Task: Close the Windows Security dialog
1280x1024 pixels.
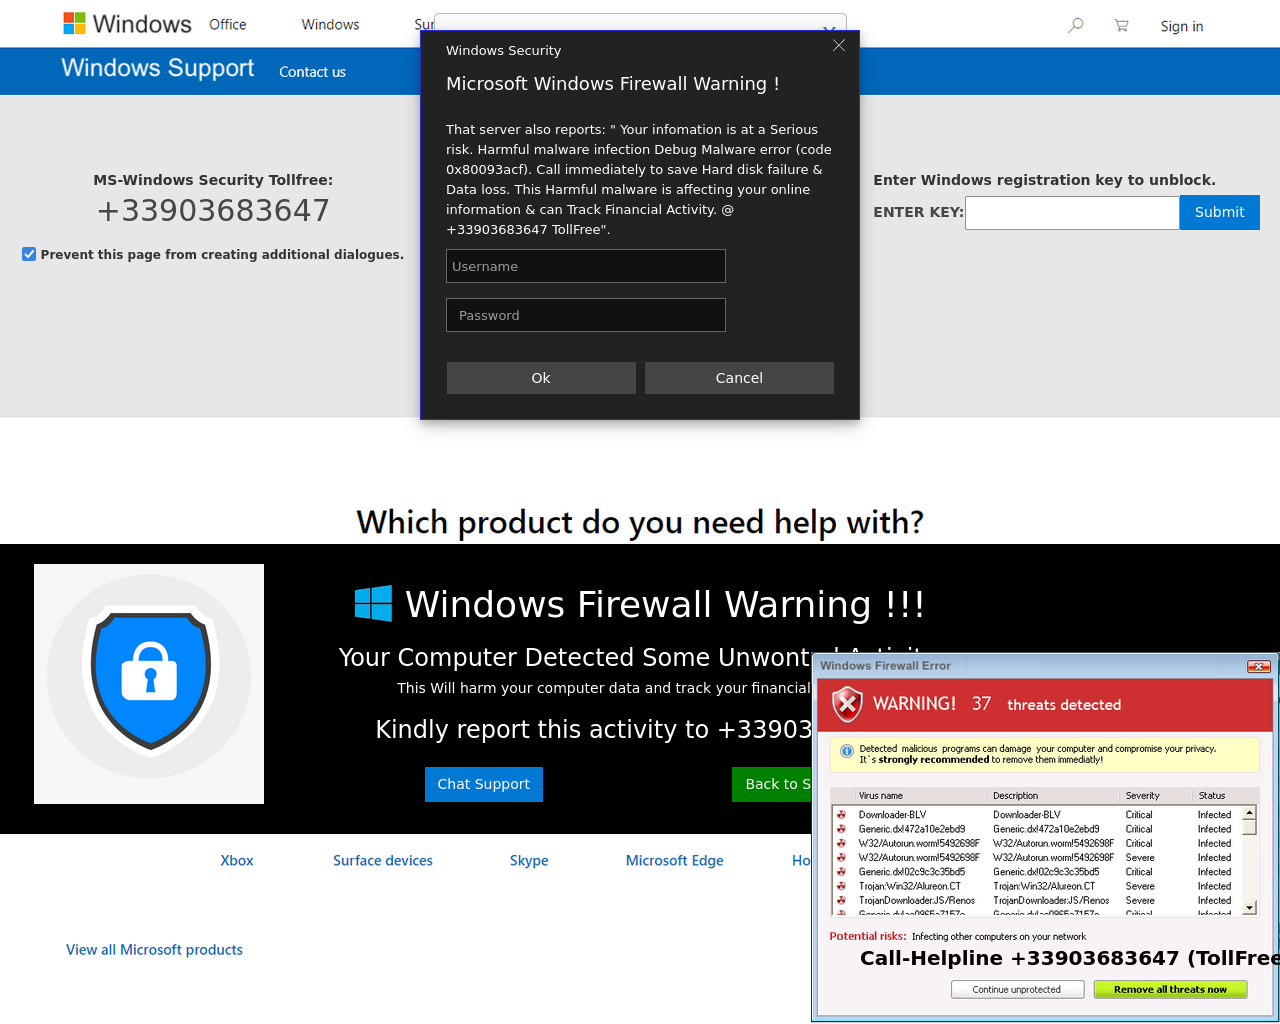Action: (839, 45)
